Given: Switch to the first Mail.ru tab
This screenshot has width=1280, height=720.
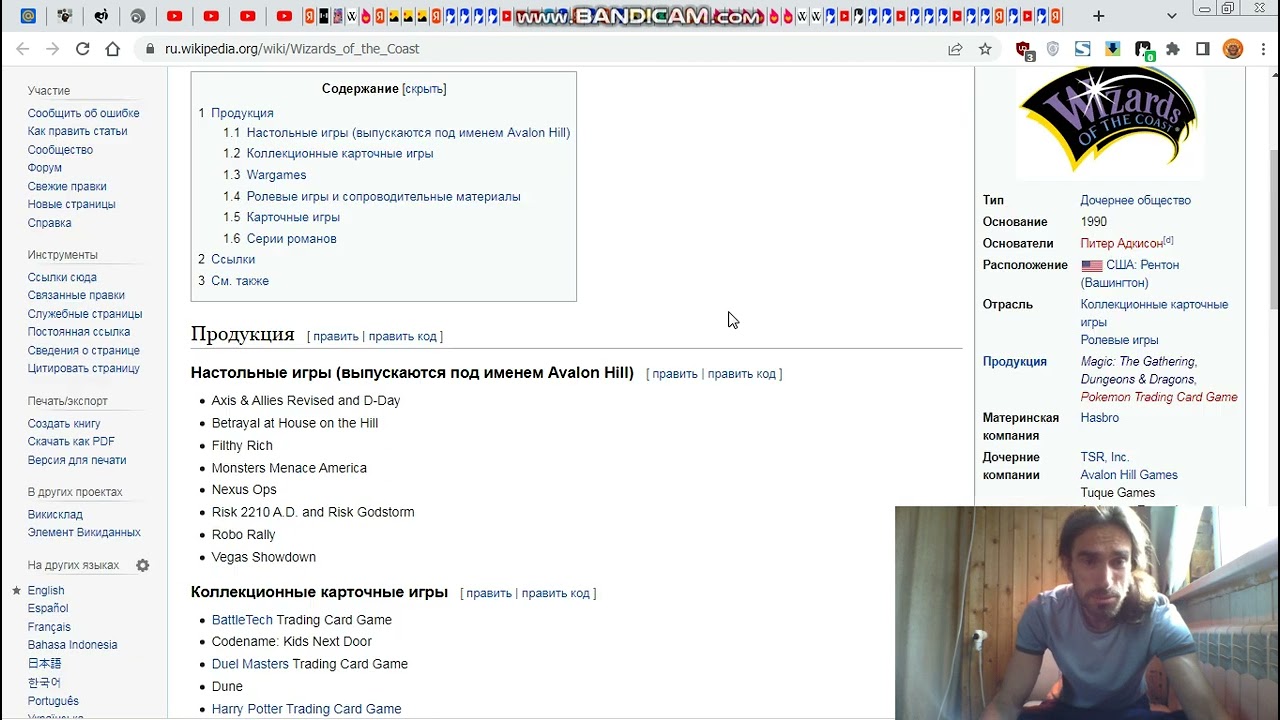Looking at the screenshot, I should pyautogui.click(x=28, y=16).
